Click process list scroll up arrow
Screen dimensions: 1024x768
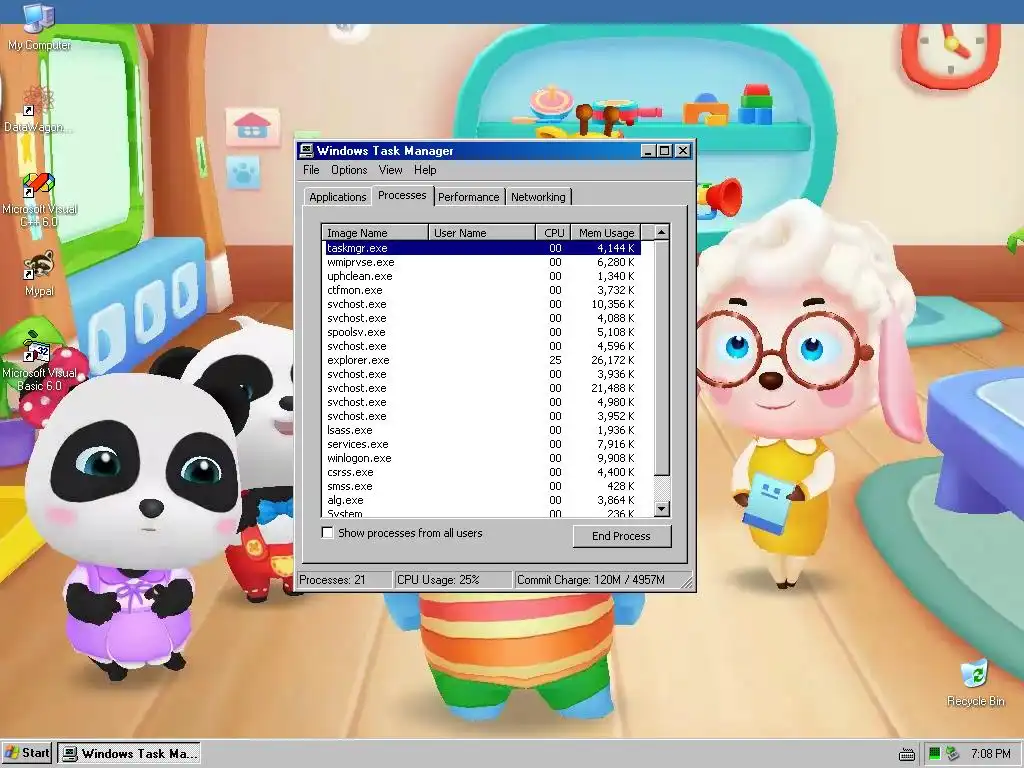point(662,232)
